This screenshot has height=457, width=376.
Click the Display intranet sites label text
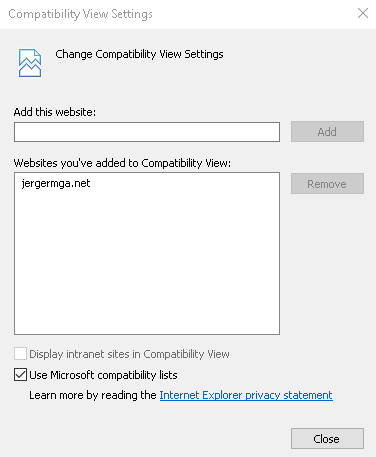pyautogui.click(x=129, y=354)
